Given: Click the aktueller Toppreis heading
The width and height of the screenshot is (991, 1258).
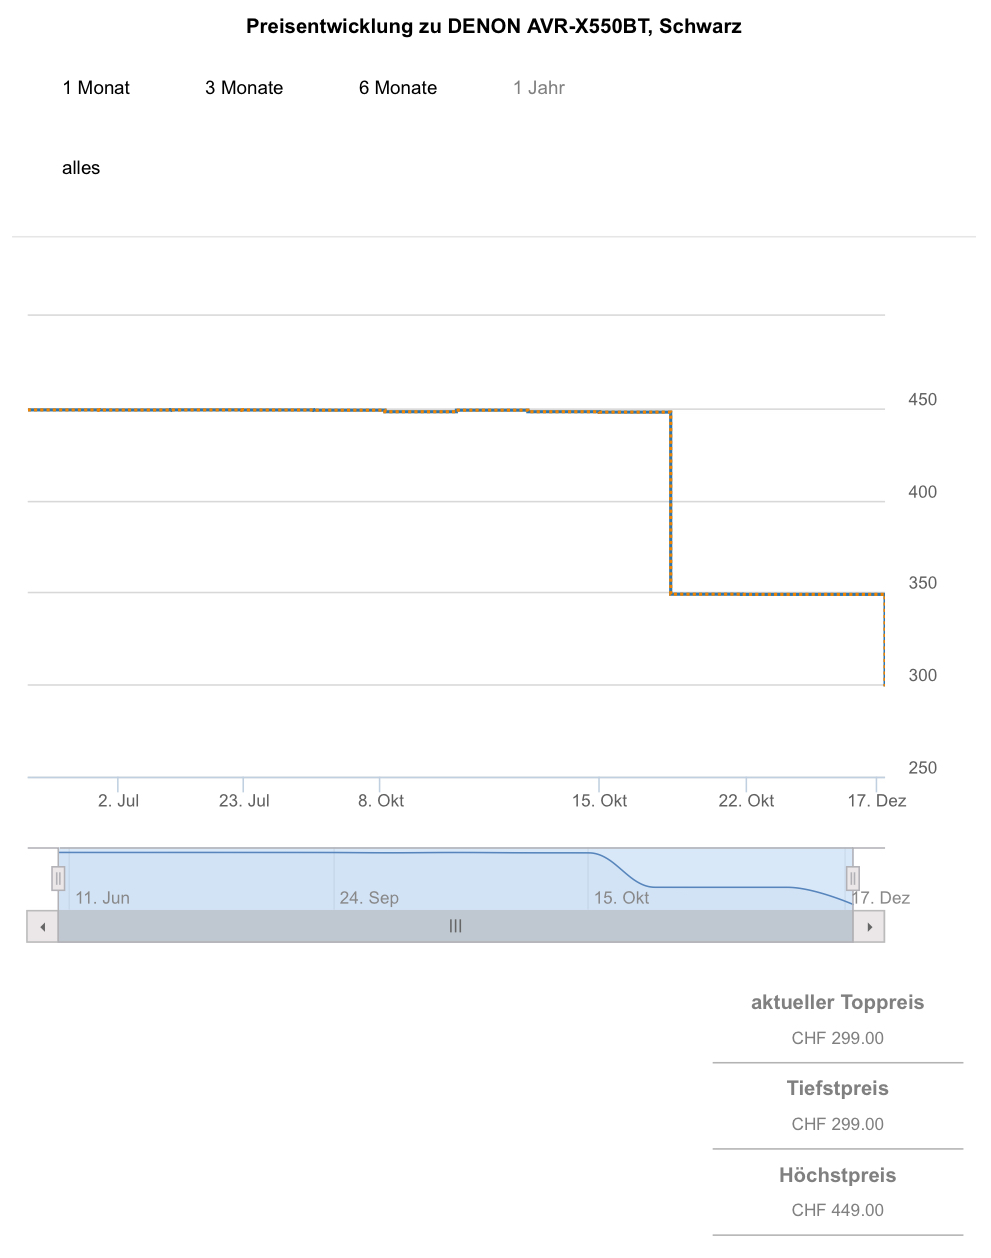Looking at the screenshot, I should pyautogui.click(x=837, y=1003).
